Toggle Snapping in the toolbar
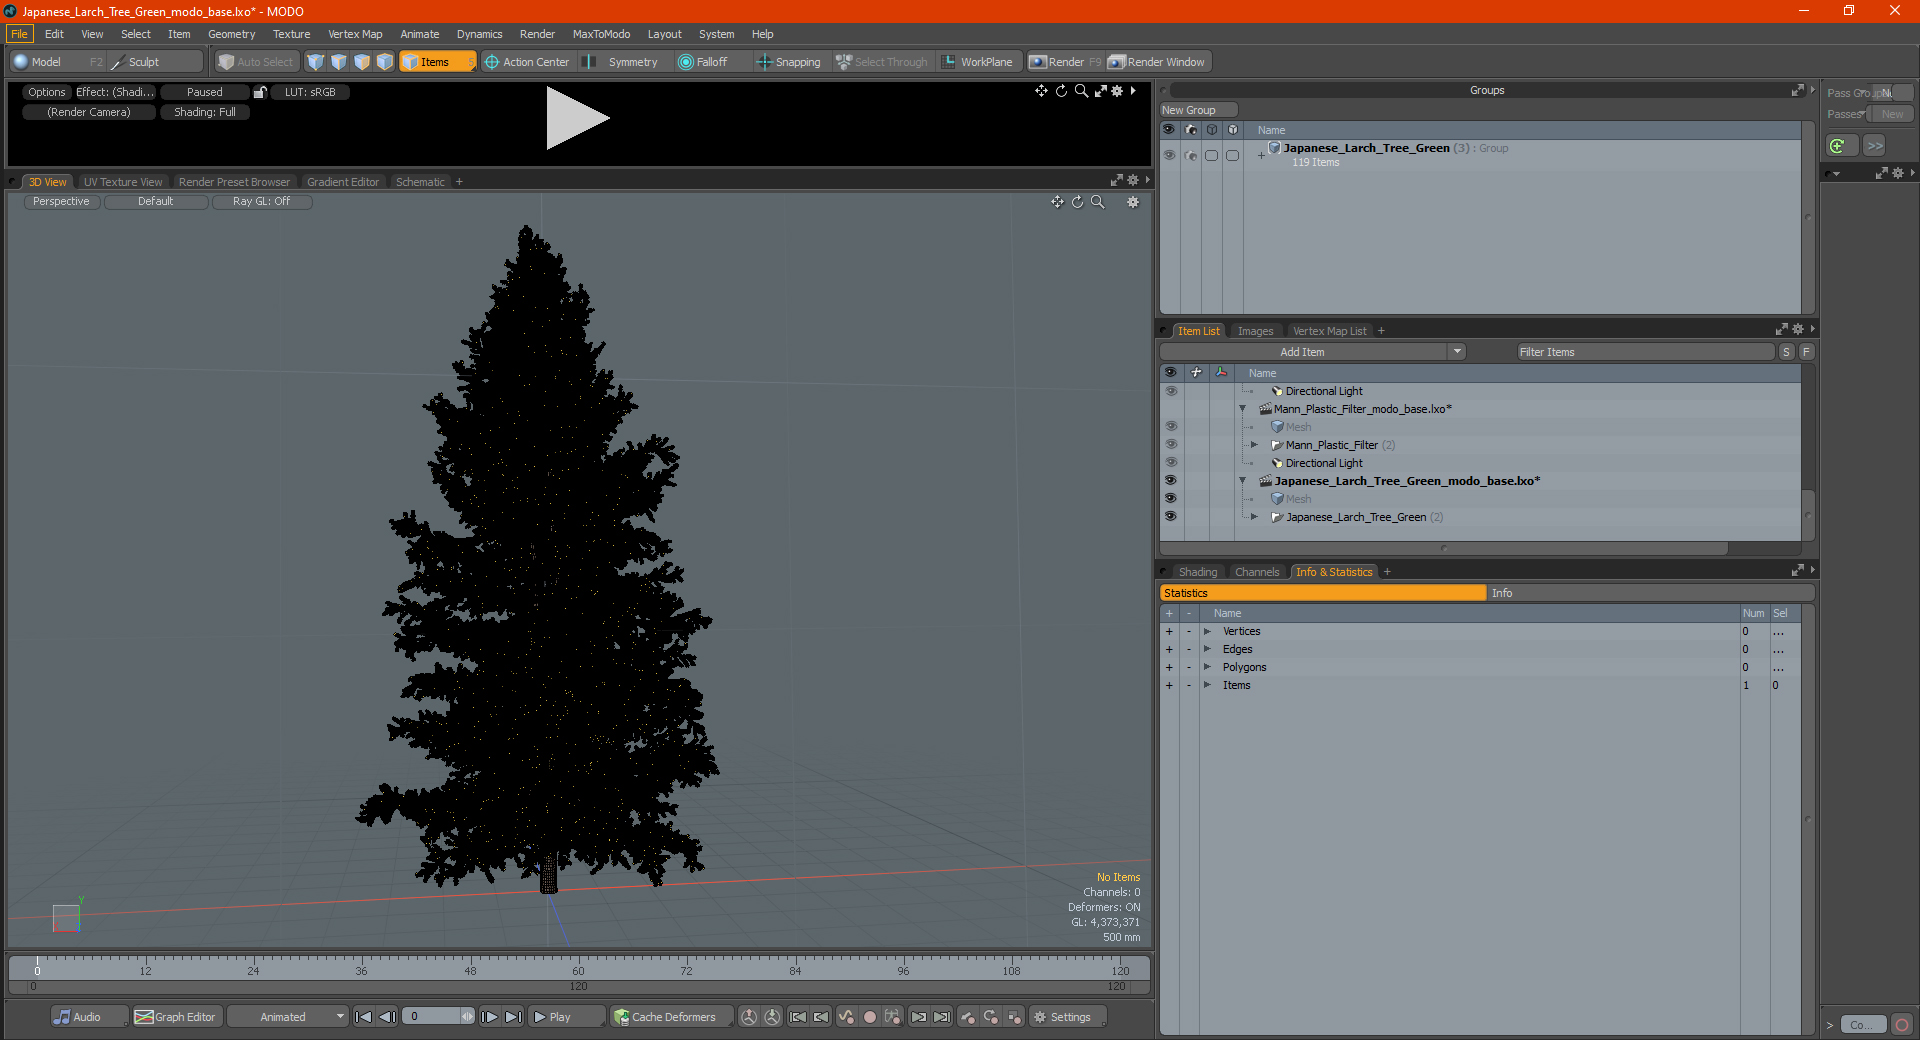 [789, 62]
